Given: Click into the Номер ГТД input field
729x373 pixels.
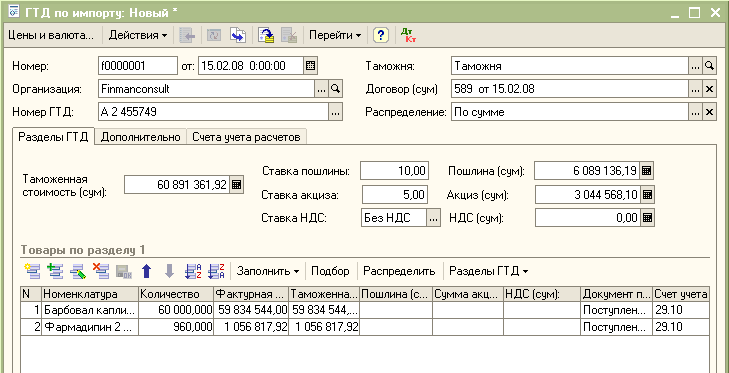Looking at the screenshot, I should click(x=214, y=112).
